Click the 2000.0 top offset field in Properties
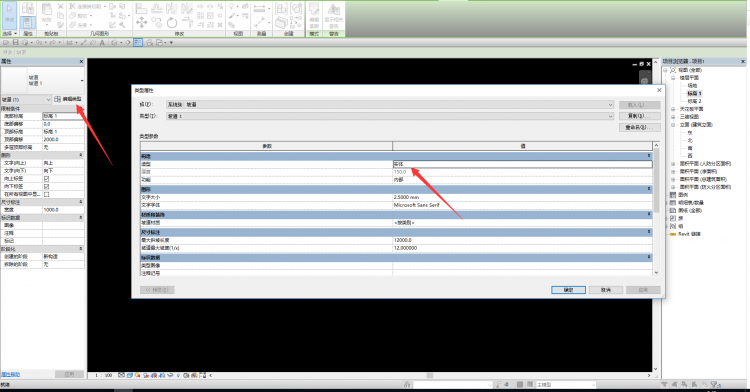The image size is (750, 392). point(63,140)
